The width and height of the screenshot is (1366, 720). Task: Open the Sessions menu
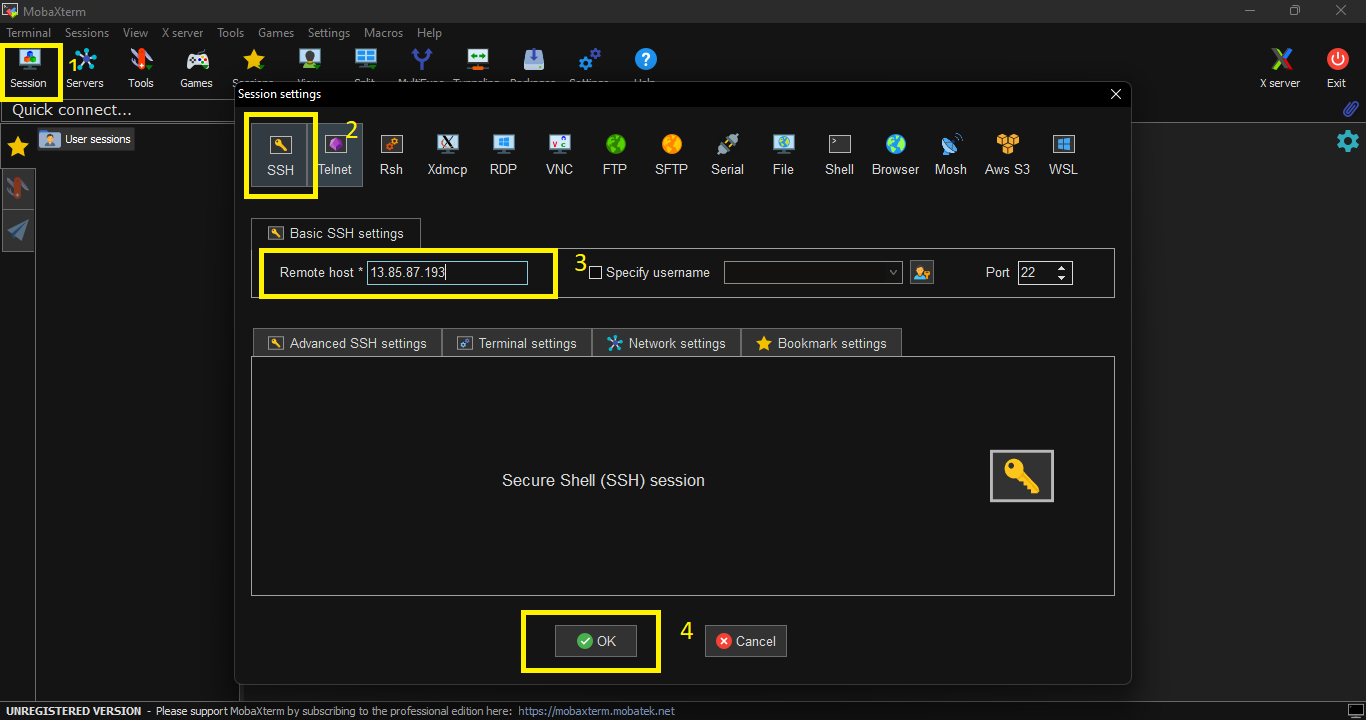(87, 33)
